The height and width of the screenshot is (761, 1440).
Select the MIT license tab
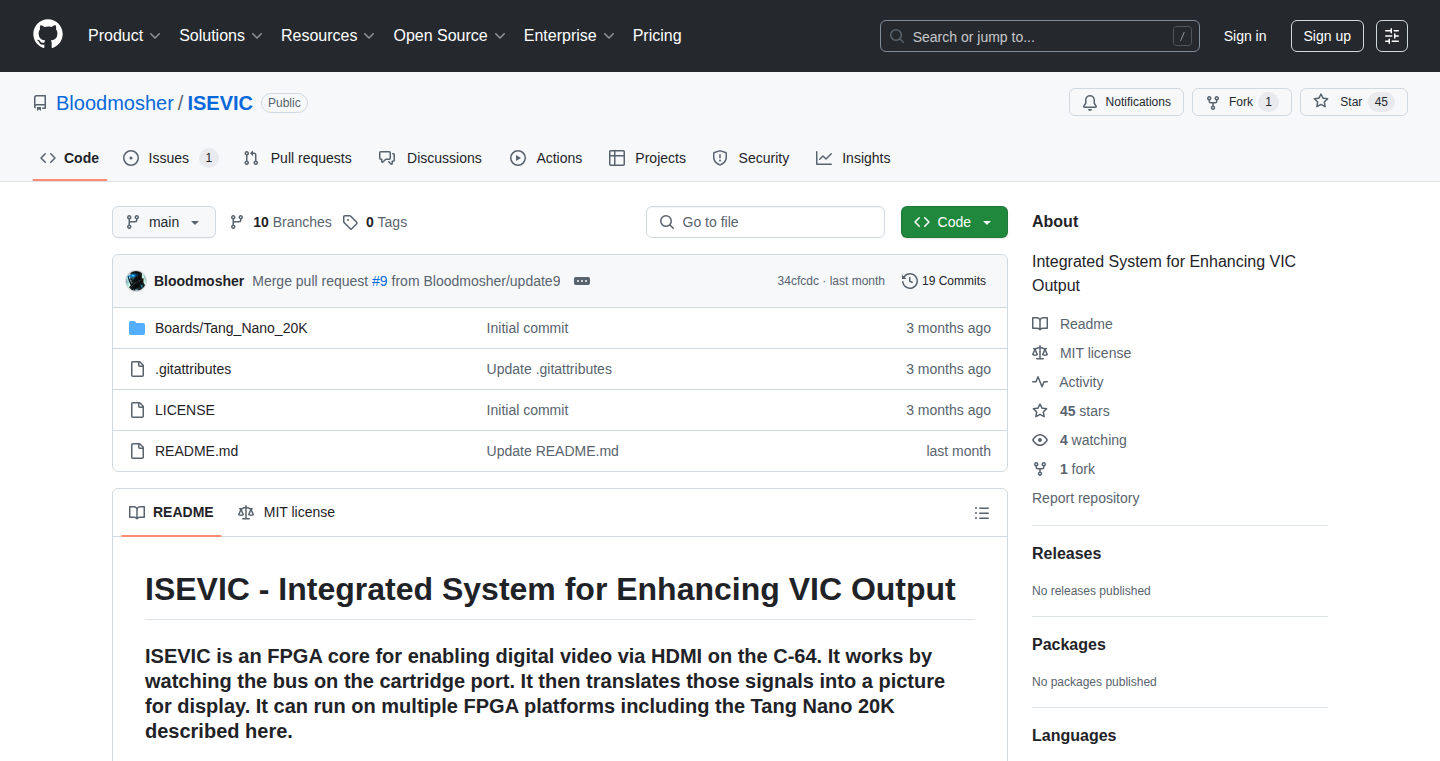point(287,512)
